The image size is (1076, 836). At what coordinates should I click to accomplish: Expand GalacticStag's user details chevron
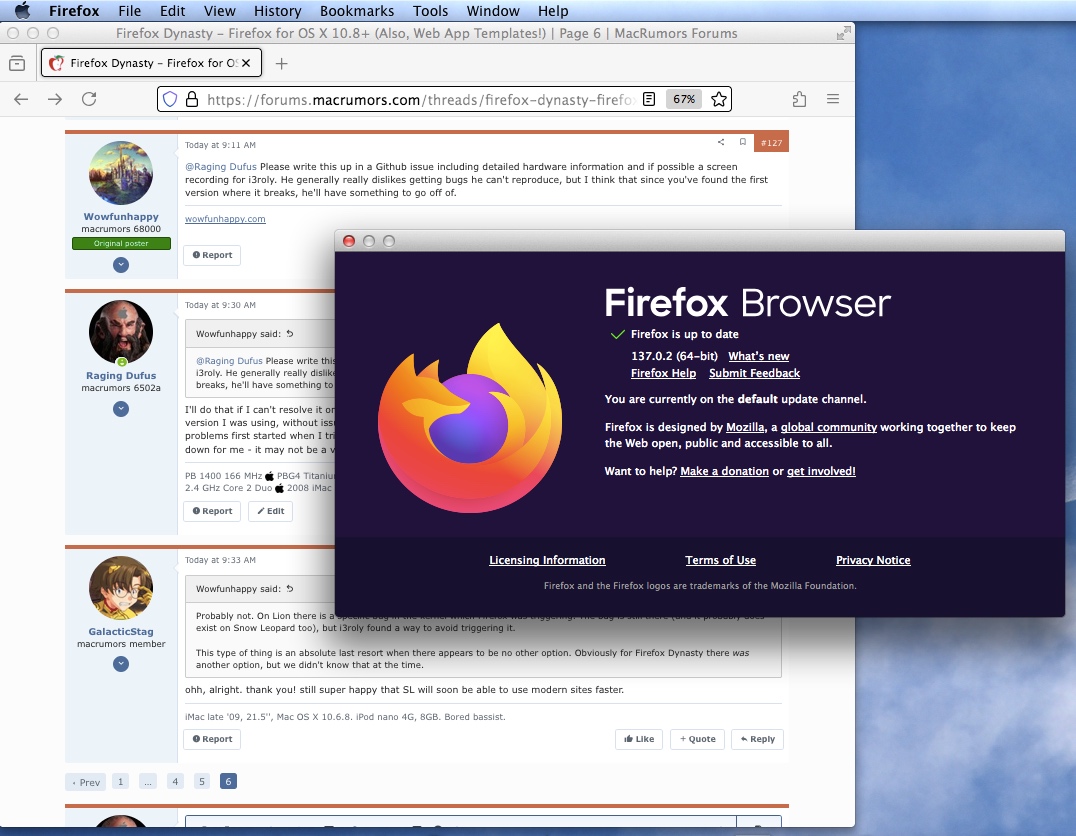coord(121,664)
